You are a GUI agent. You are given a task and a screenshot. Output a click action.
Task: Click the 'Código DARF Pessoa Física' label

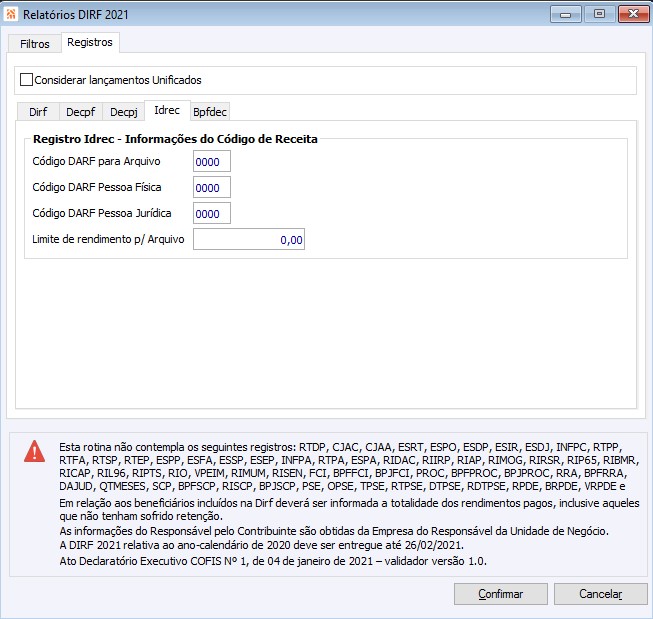(x=97, y=187)
